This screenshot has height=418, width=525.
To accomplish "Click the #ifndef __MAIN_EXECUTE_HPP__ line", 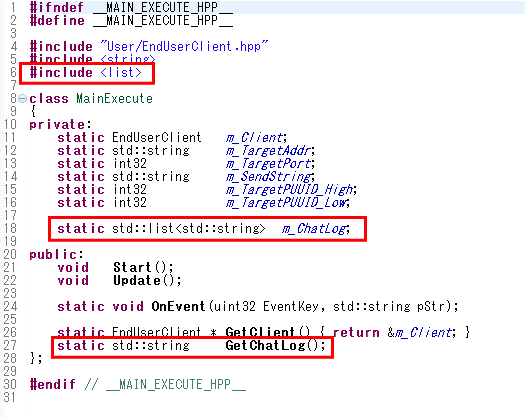I will 131,7.
